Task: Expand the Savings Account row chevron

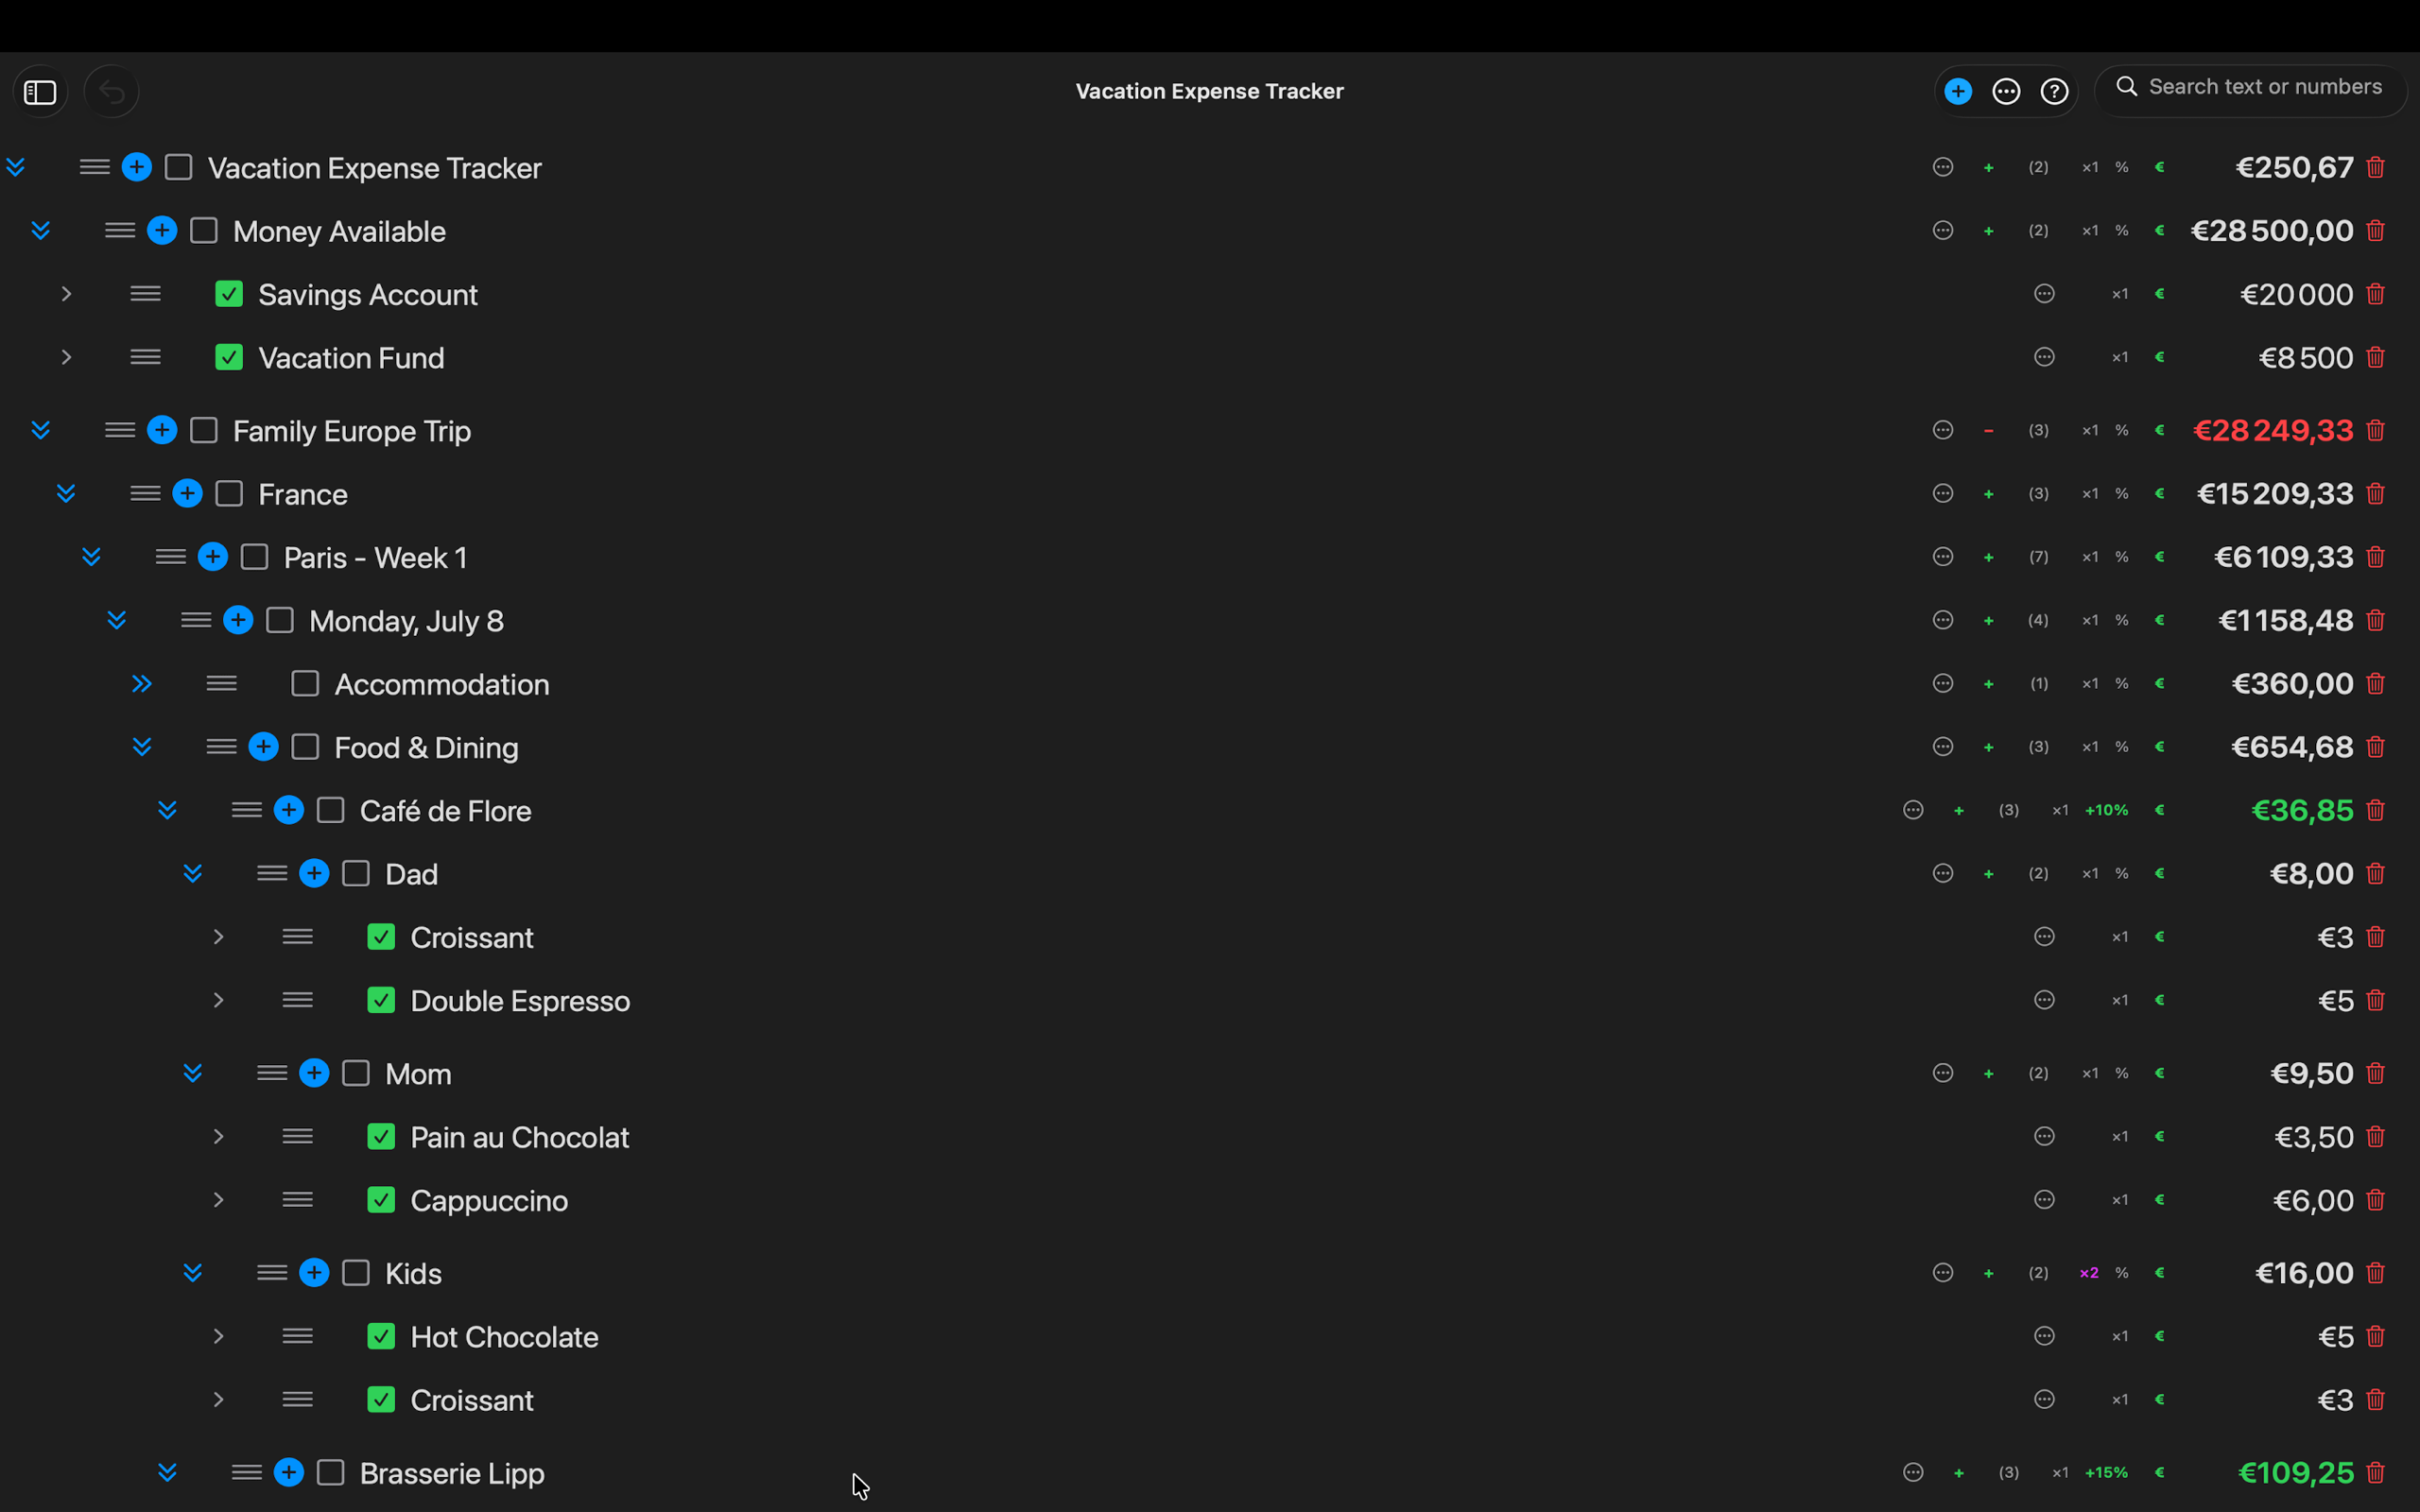Action: [x=66, y=294]
